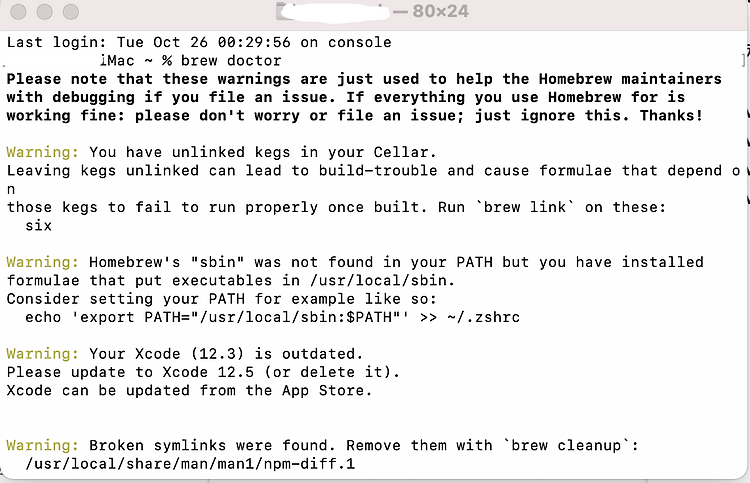Click the 'Please update to Xcode 12.5' line

203,372
